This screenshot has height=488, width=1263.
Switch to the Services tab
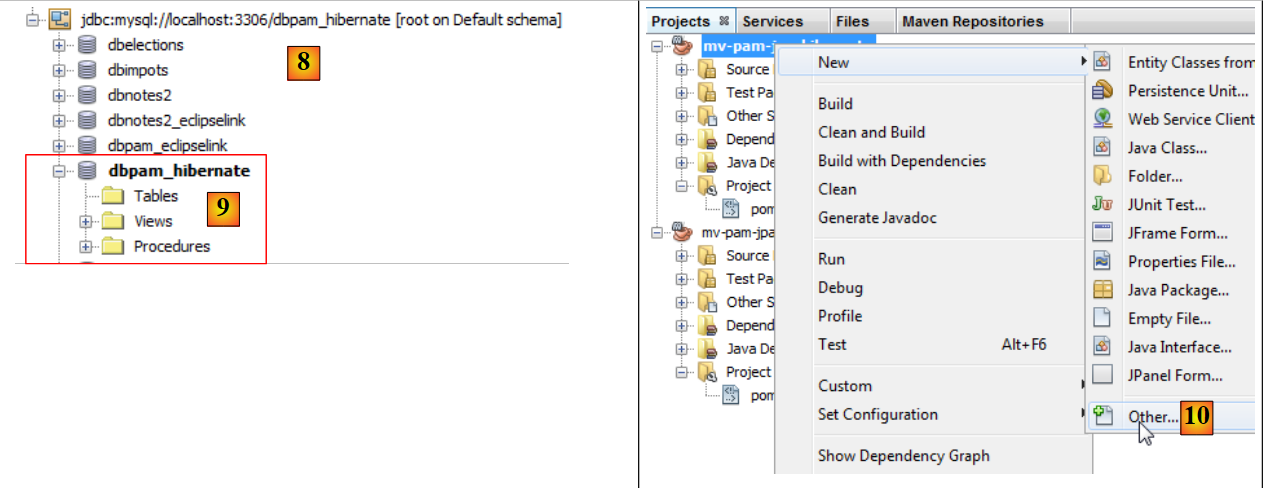pyautogui.click(x=772, y=21)
